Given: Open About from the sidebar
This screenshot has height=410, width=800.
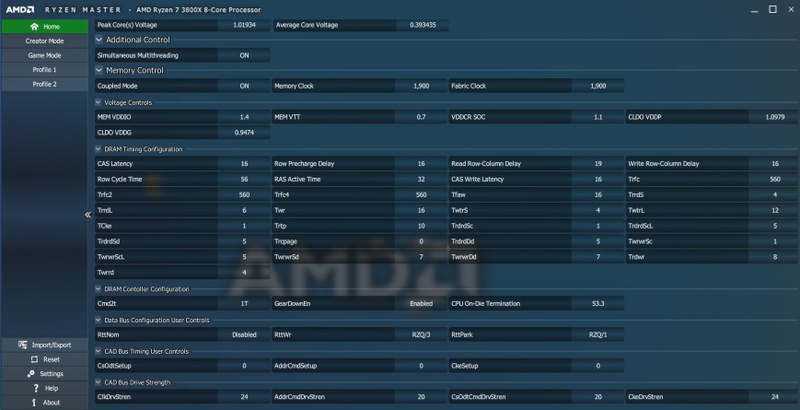Looking at the screenshot, I should 45,402.
